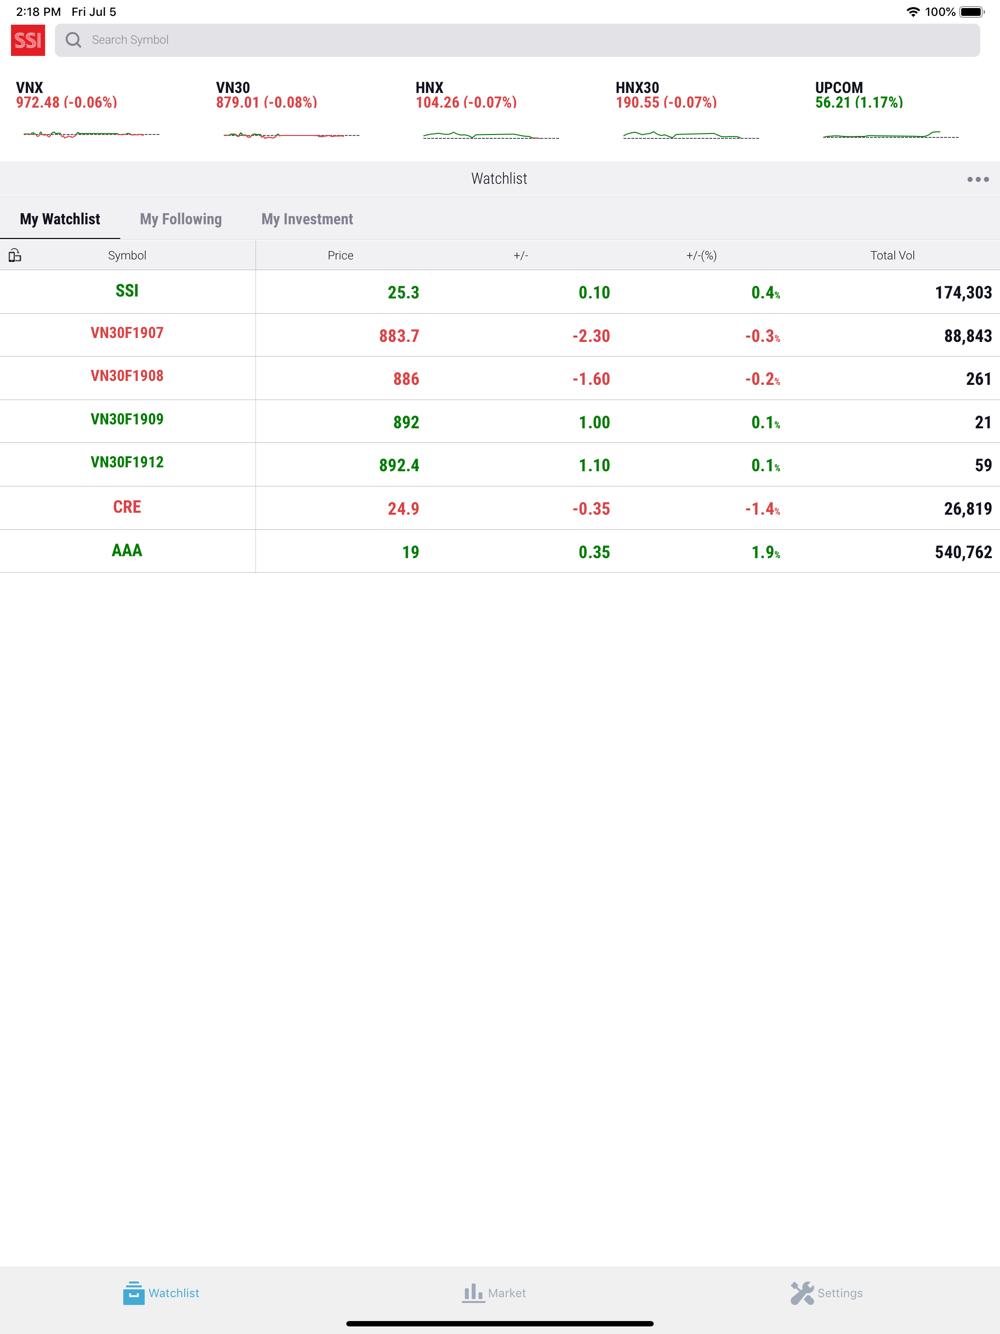The image size is (1000, 1334).
Task: Tap the red SSI logo icon
Action: [x=28, y=40]
